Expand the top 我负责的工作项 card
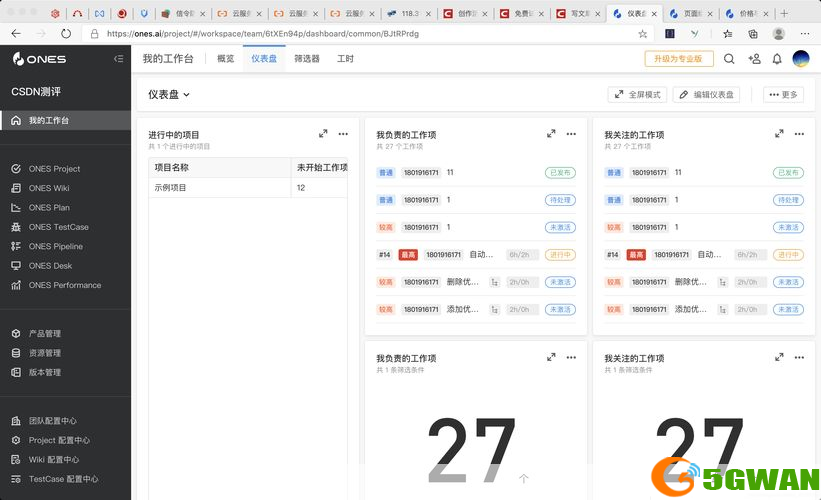Image resolution: width=821 pixels, height=500 pixels. pos(551,134)
